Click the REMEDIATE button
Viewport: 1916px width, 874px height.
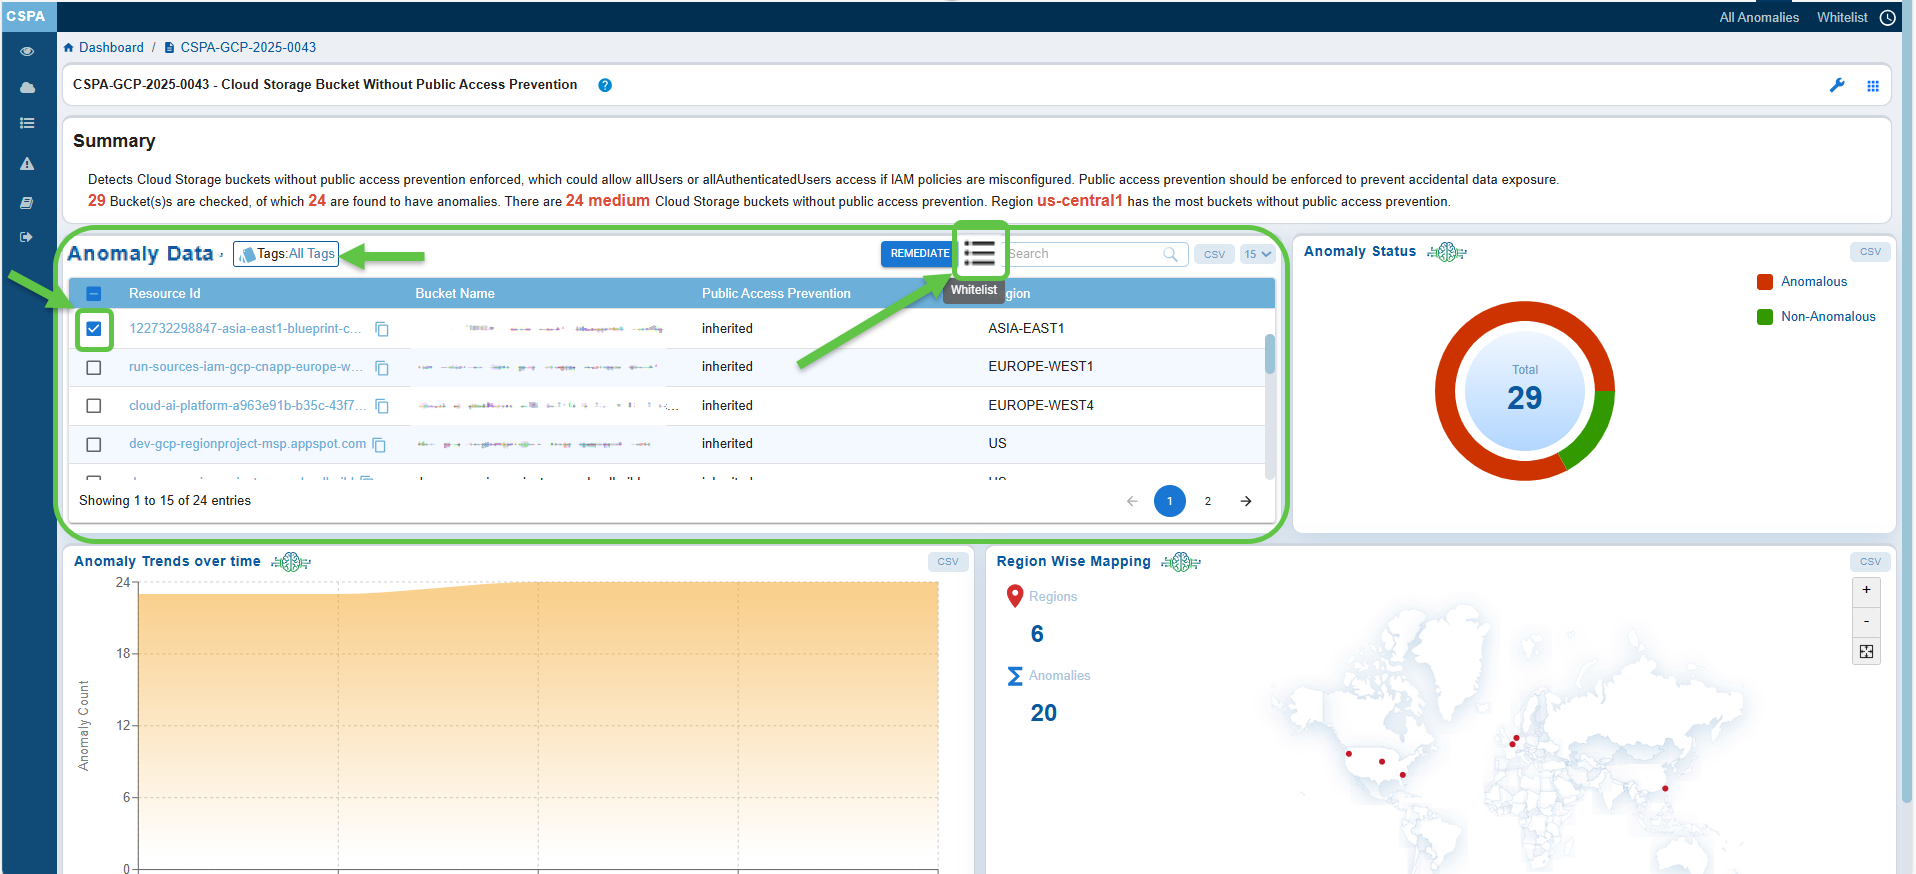[x=919, y=254]
